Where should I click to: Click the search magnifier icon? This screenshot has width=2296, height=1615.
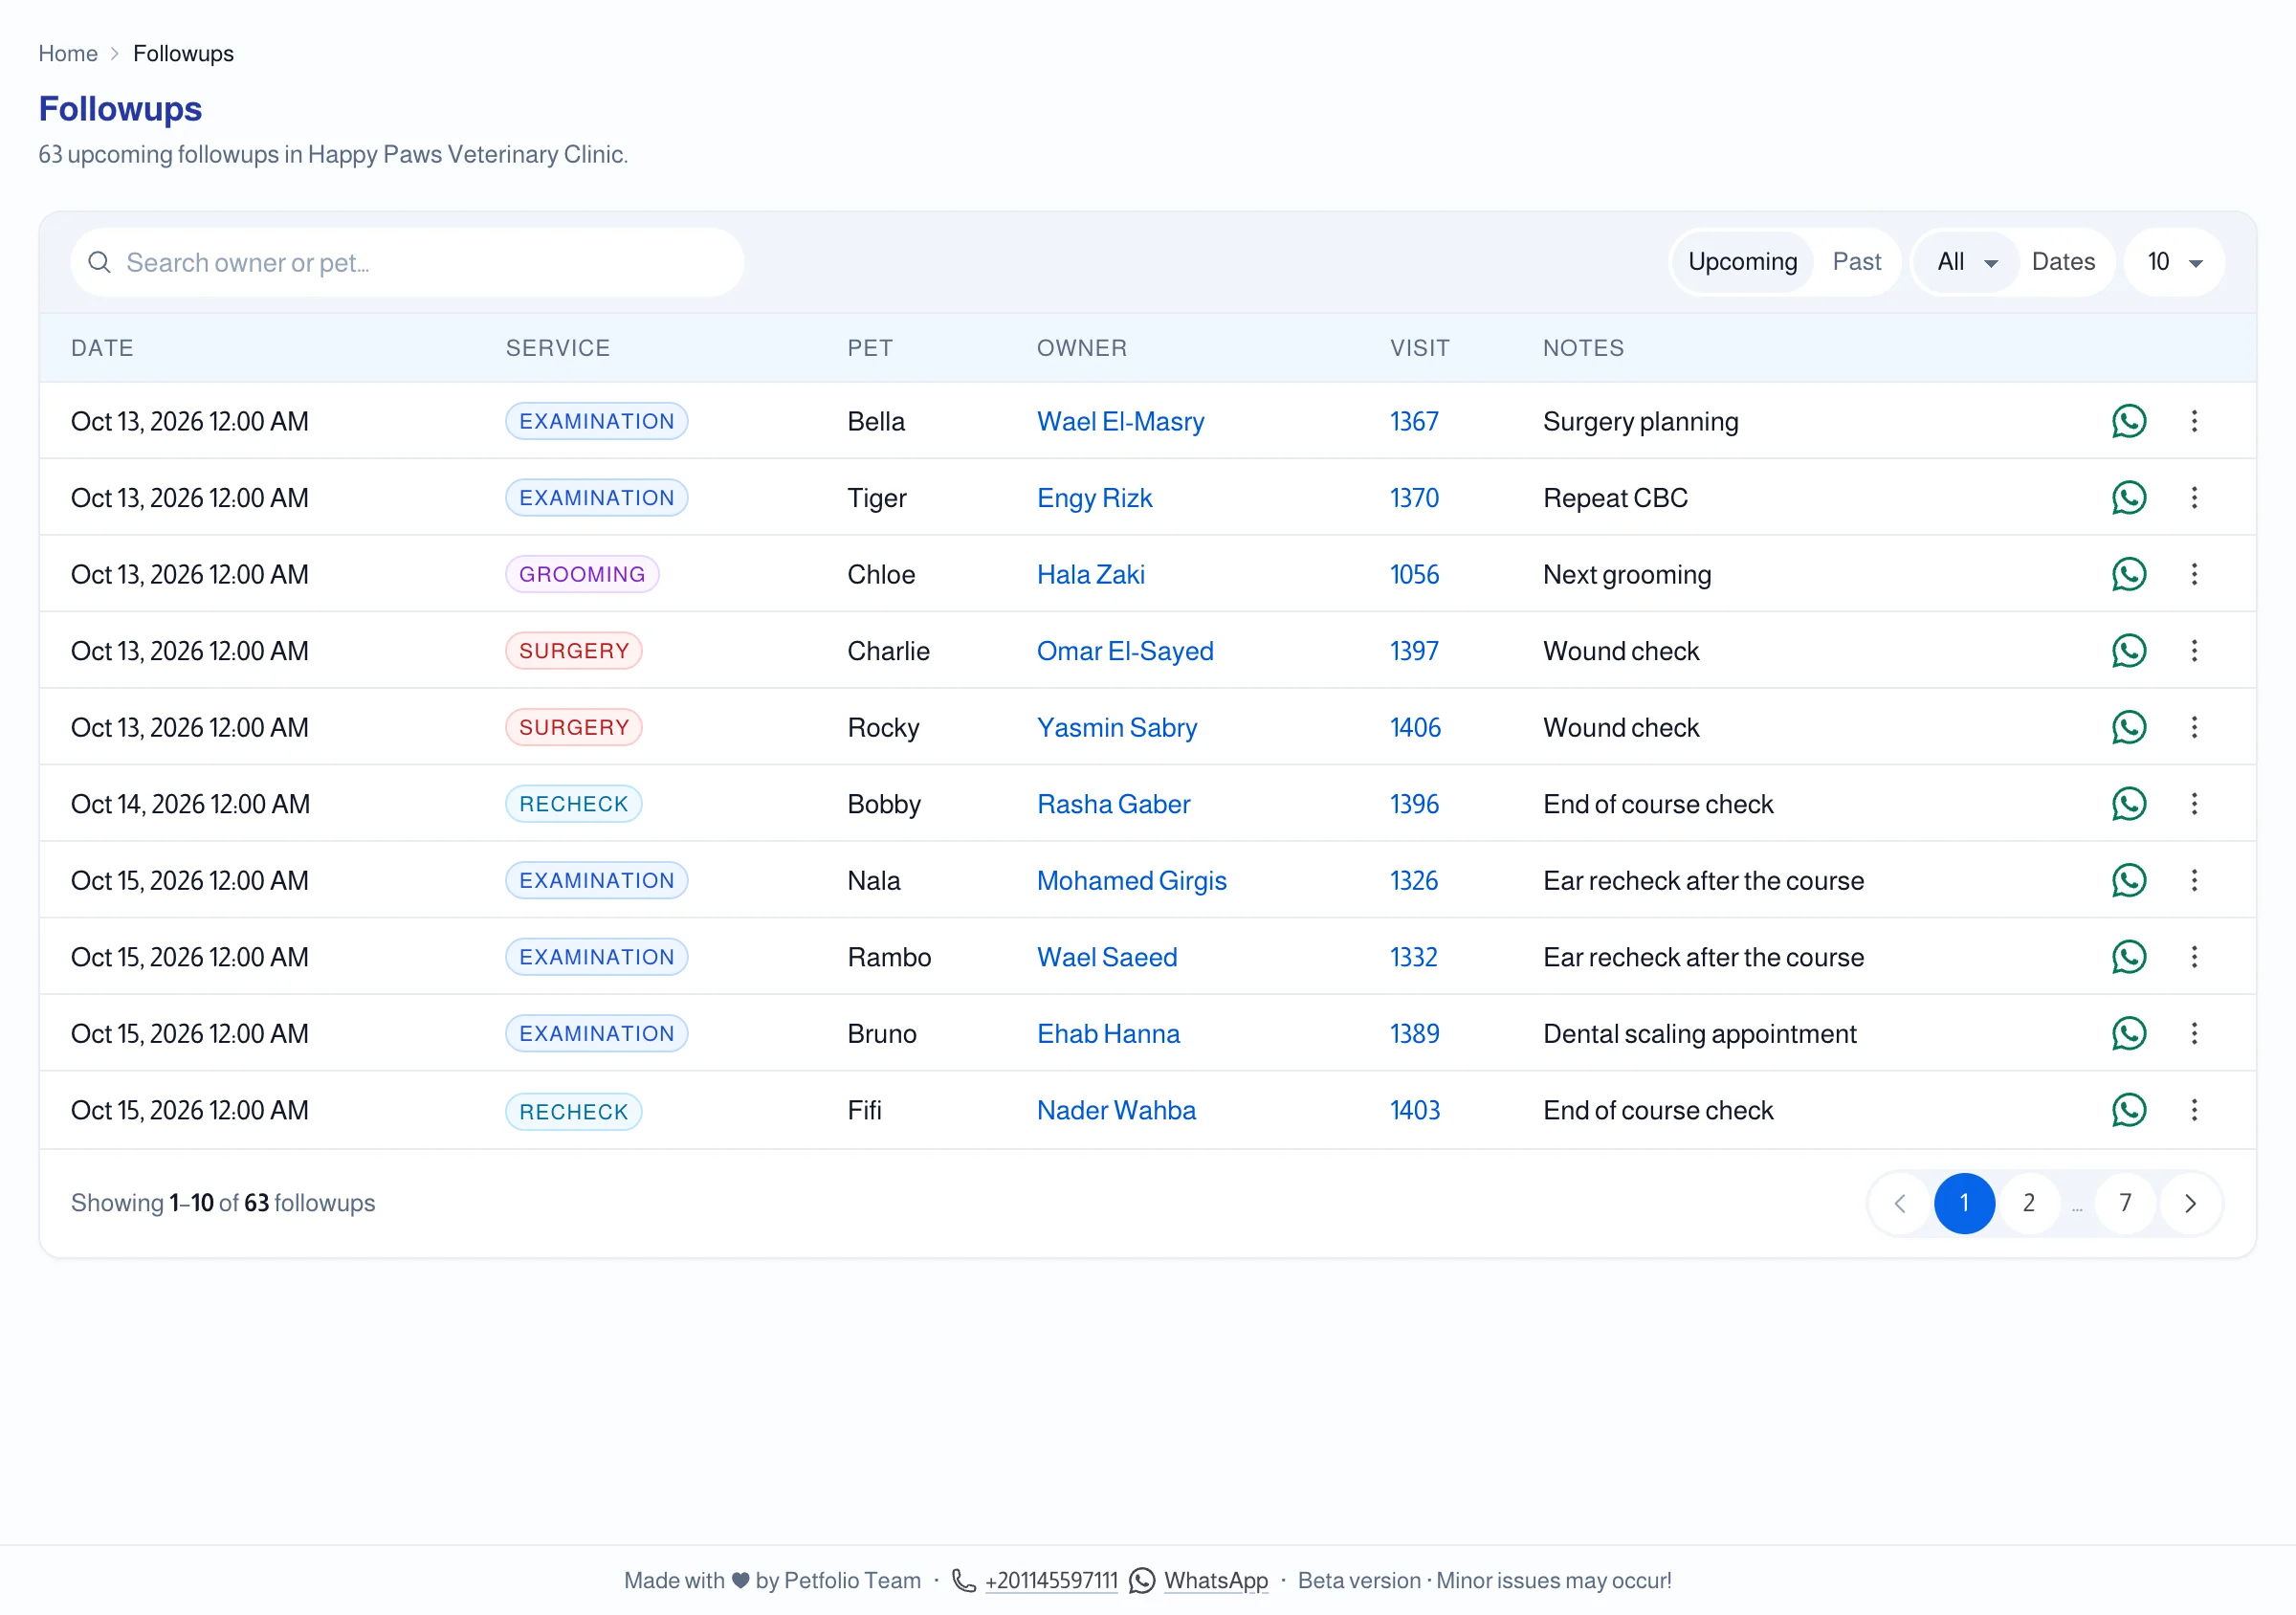click(99, 262)
